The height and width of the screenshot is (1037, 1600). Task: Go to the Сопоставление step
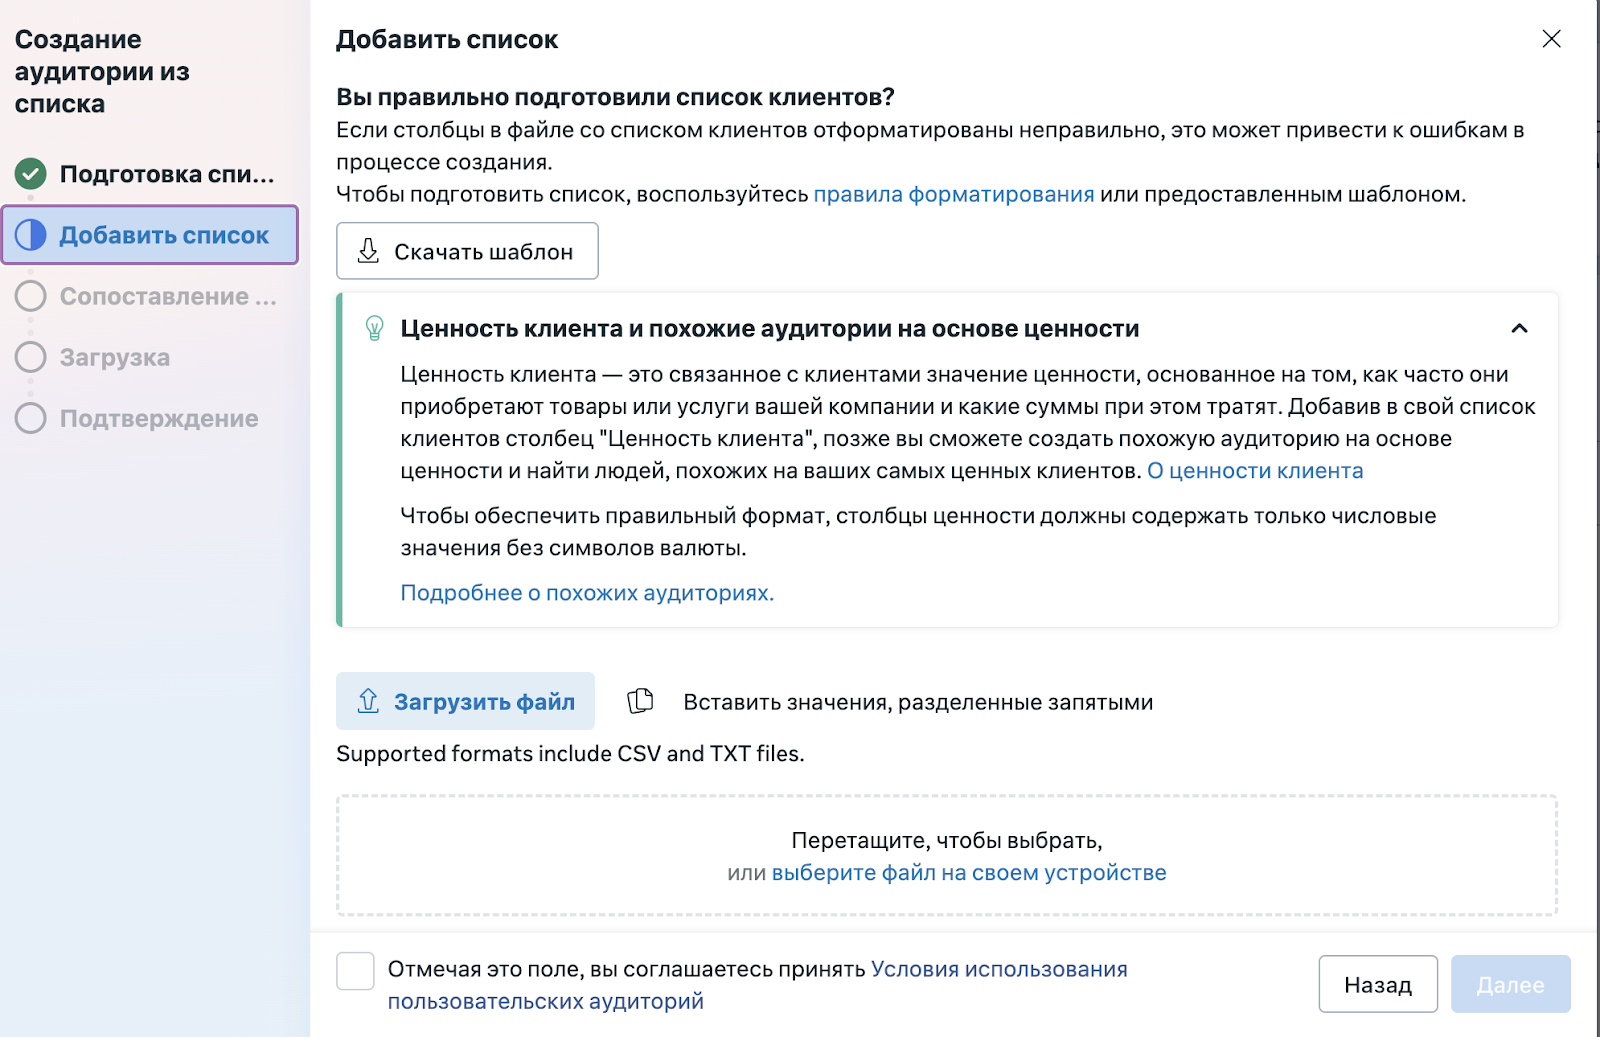150,296
